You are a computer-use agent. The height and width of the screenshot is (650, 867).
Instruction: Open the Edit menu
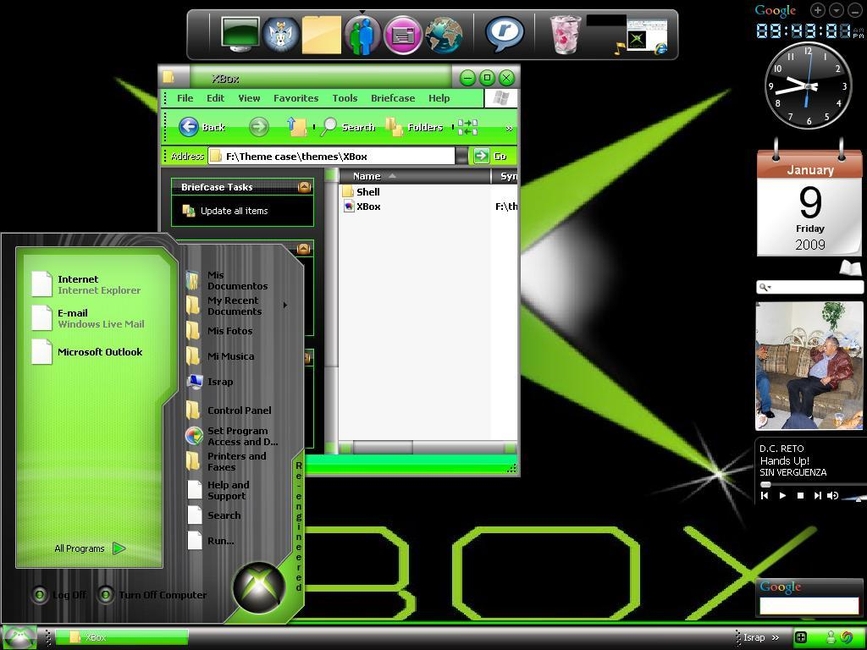pyautogui.click(x=215, y=98)
